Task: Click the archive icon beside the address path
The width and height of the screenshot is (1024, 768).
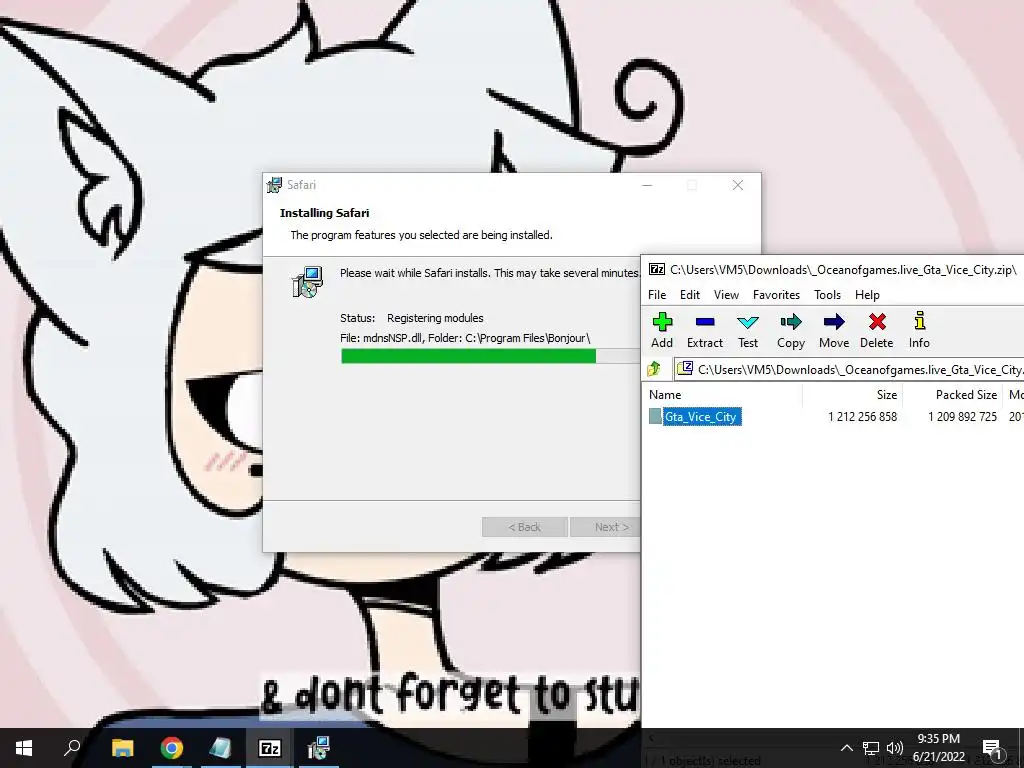Action: 685,368
